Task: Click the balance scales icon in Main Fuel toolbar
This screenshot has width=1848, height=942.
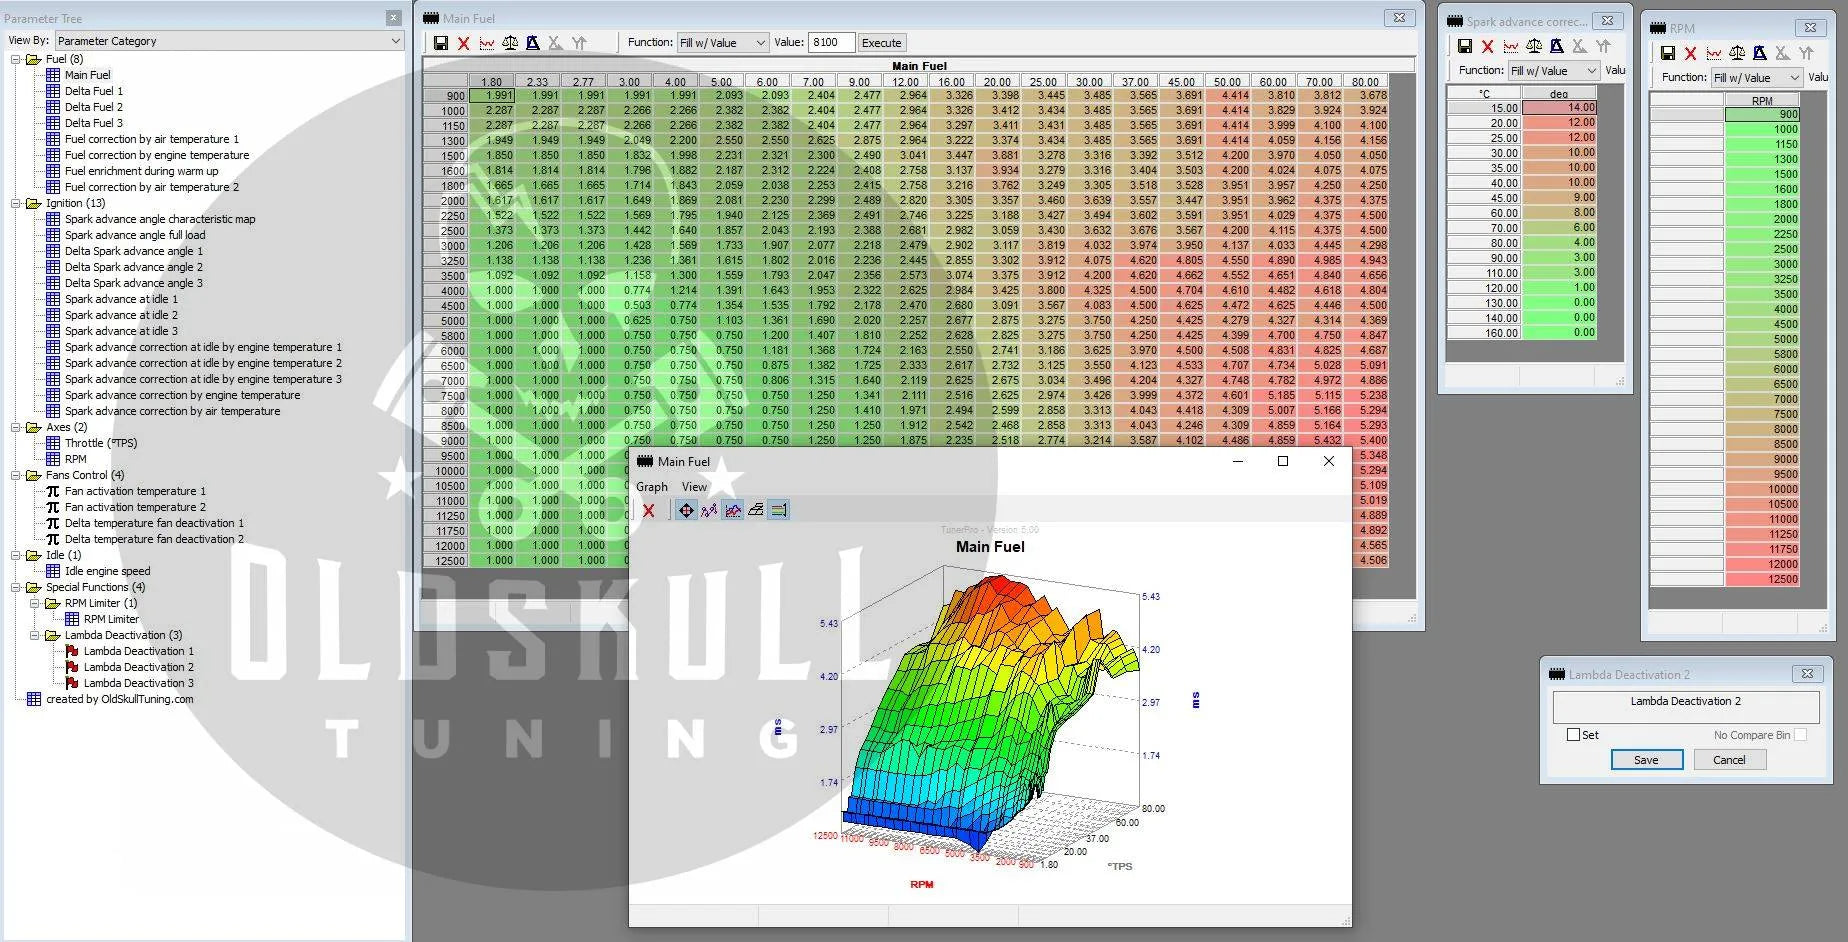Action: [510, 43]
